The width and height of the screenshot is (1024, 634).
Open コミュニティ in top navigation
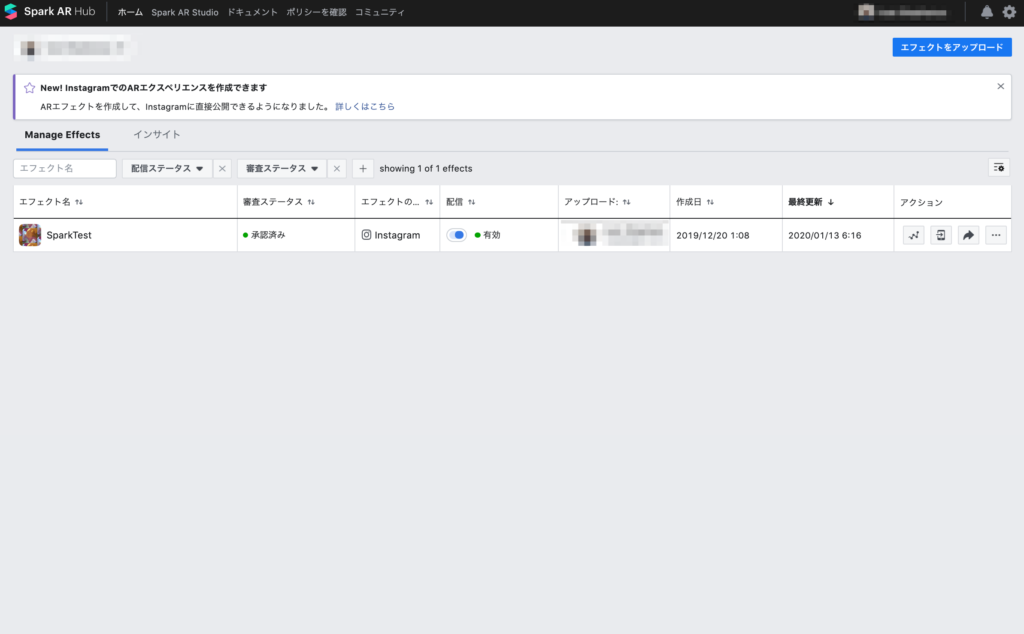coord(380,12)
